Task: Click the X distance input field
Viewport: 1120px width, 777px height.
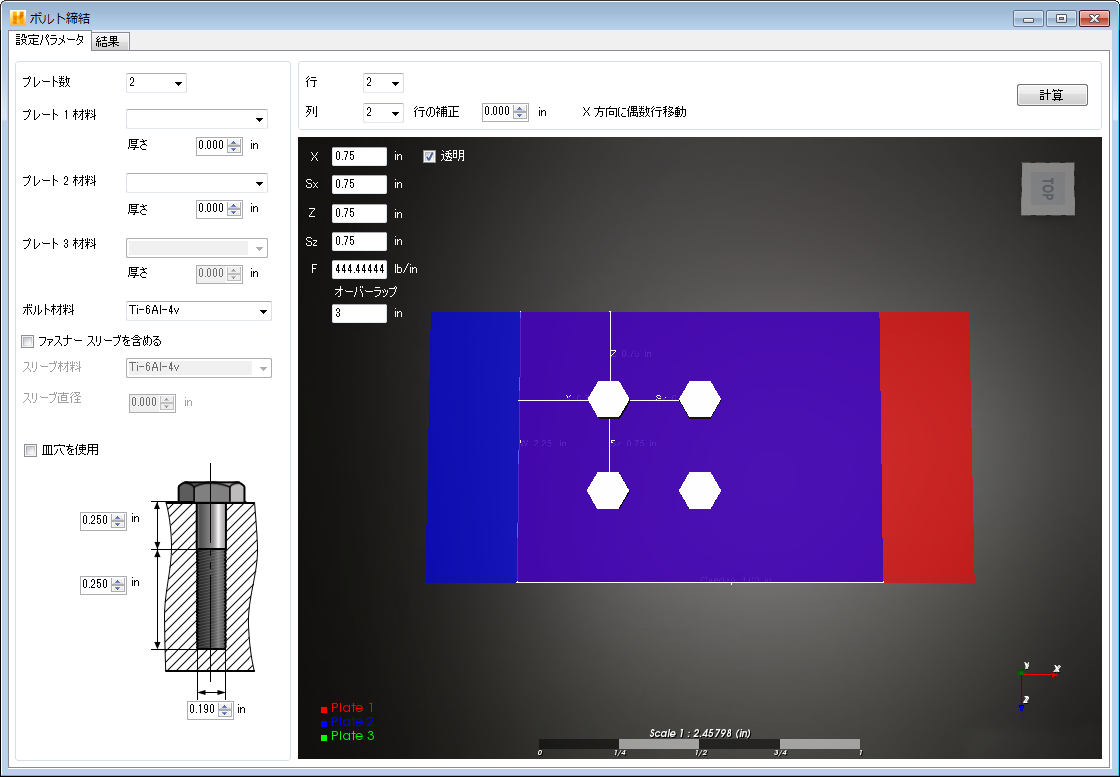Action: (x=359, y=156)
